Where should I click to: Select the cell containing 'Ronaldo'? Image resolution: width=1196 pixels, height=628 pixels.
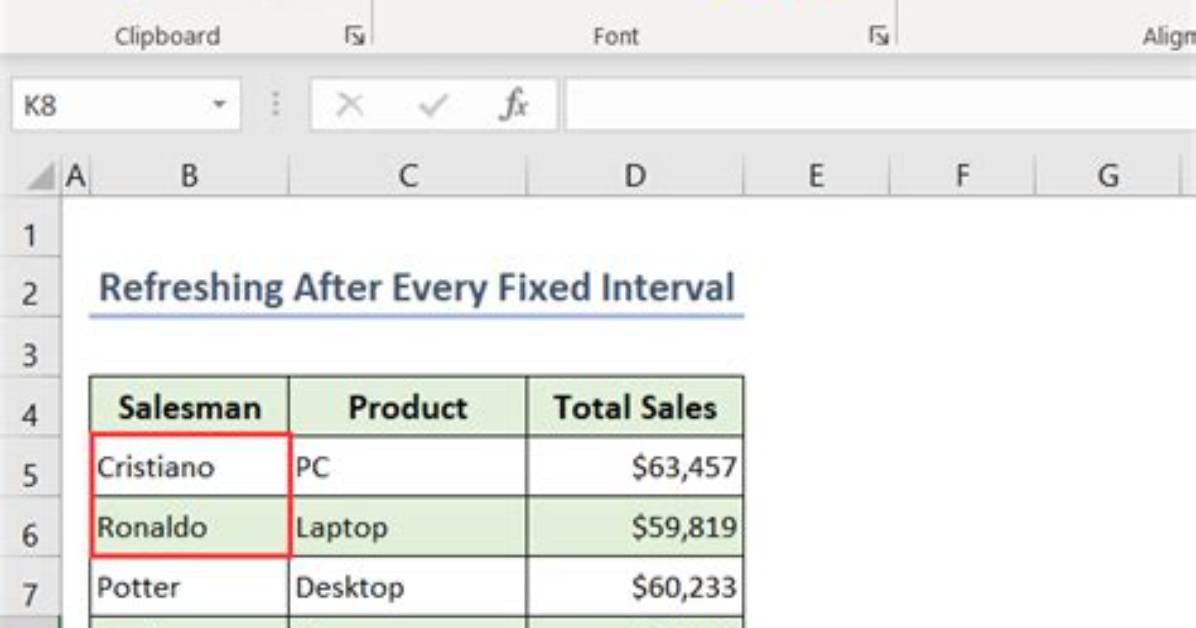[x=189, y=527]
